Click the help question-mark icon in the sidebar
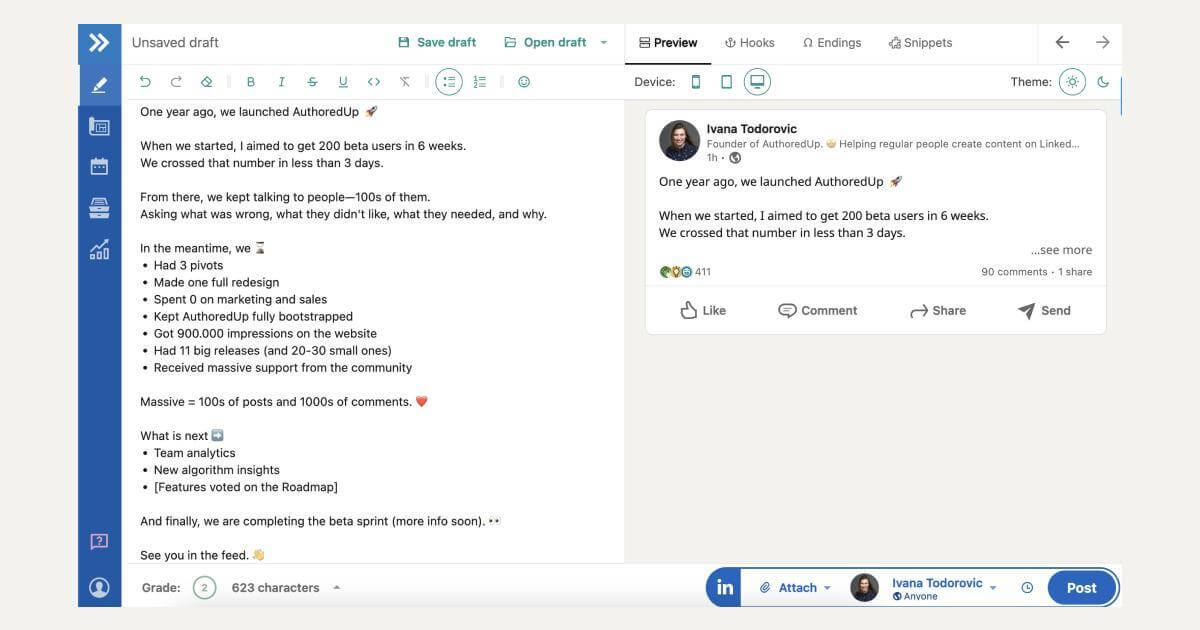The height and width of the screenshot is (630, 1200). [x=99, y=540]
